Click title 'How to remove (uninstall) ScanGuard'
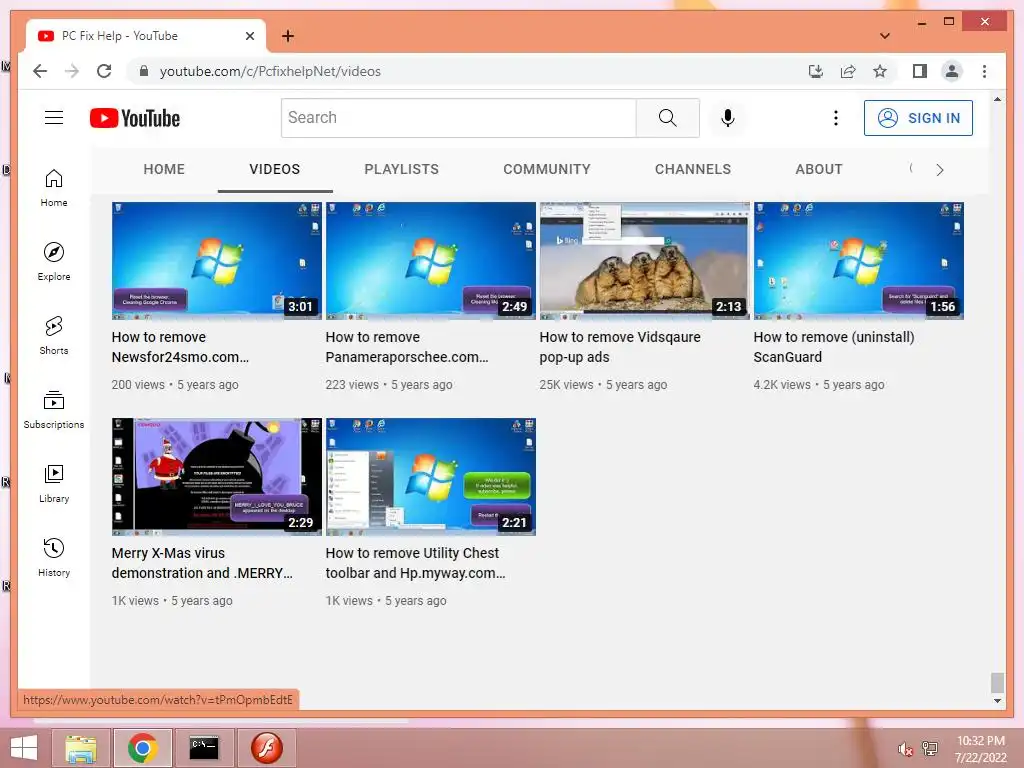Viewport: 1024px width, 768px height. coord(834,347)
